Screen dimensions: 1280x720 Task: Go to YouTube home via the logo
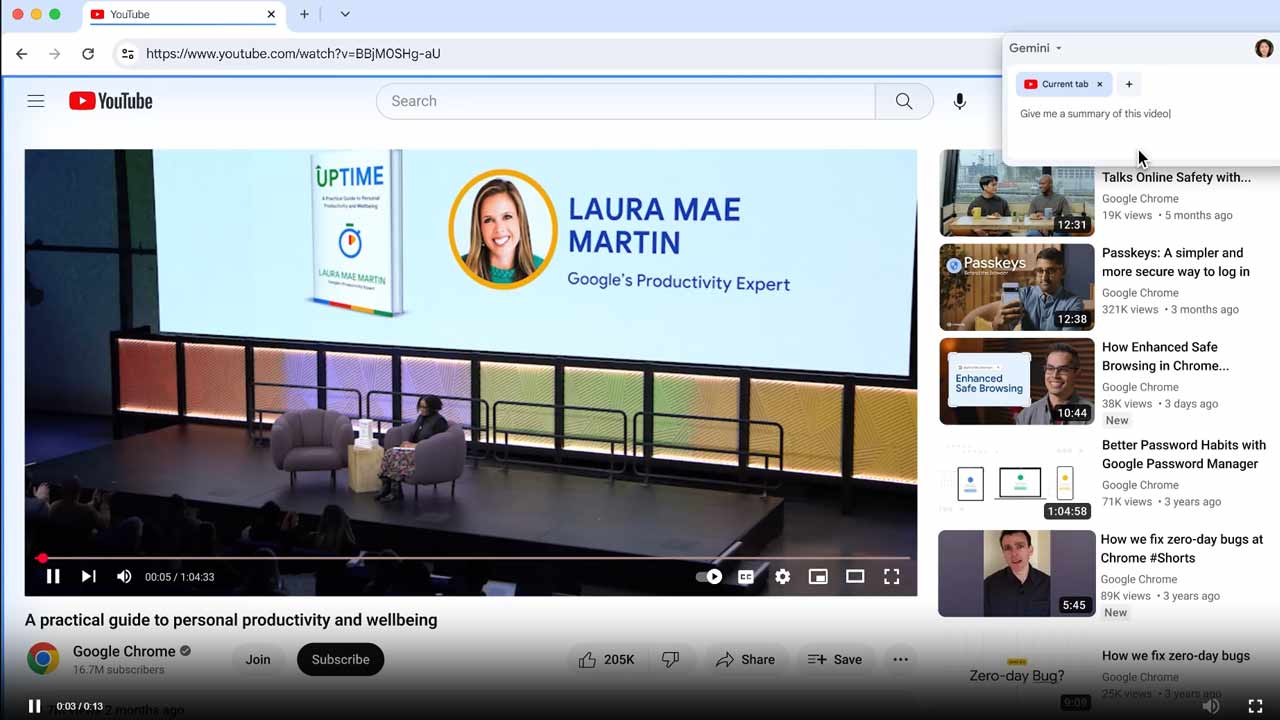[x=111, y=101]
